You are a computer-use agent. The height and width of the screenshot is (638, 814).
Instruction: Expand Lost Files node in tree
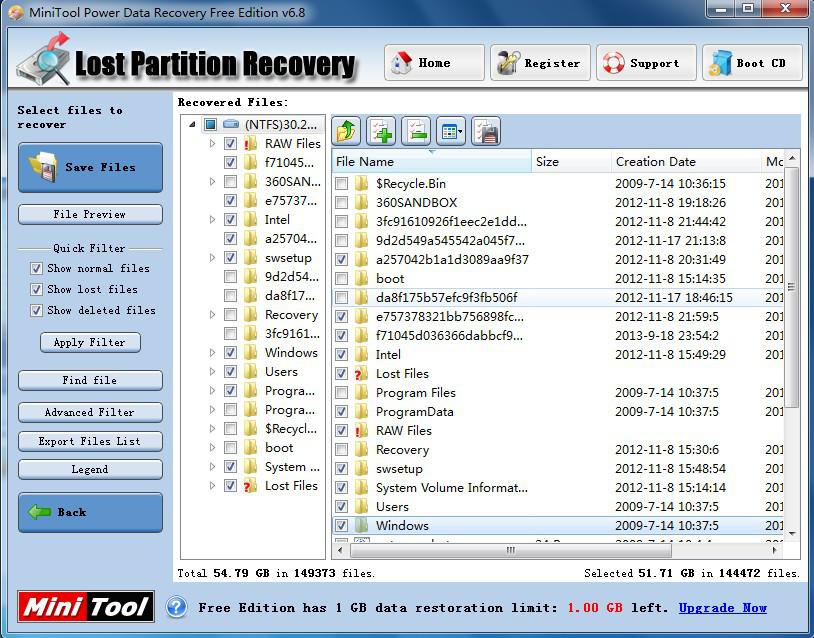(x=212, y=486)
